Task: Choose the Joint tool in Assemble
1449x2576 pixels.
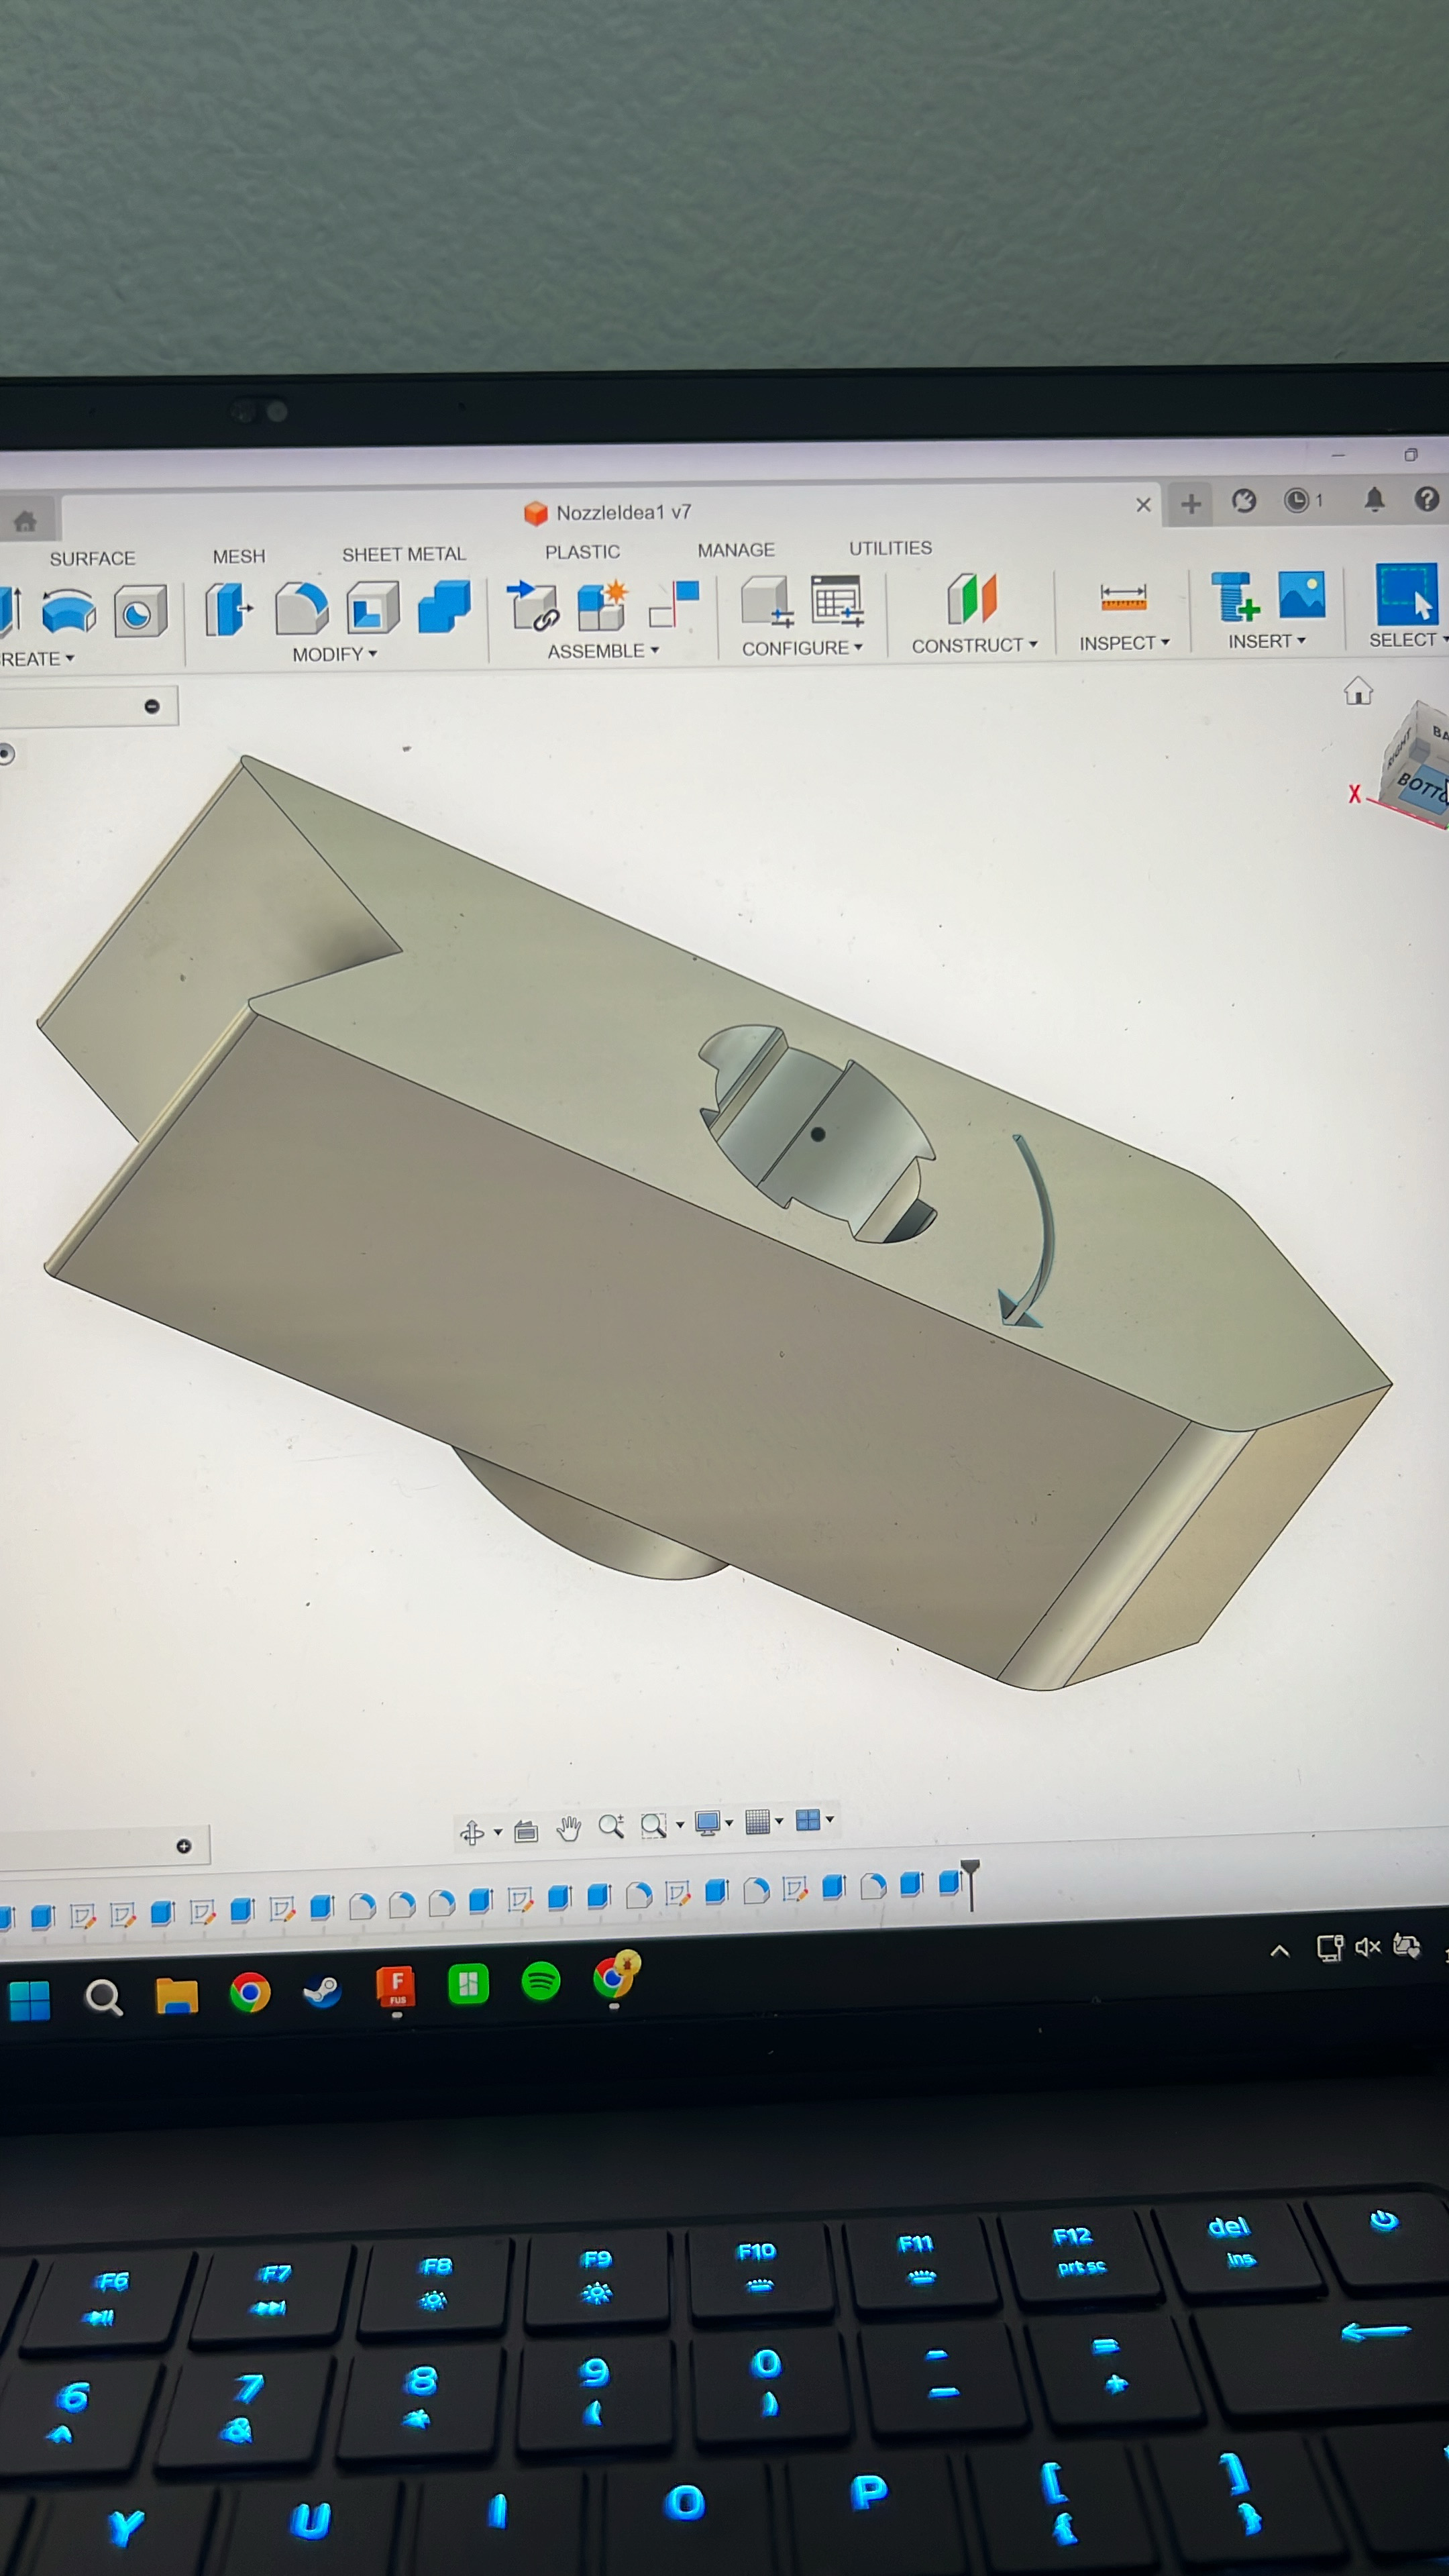Action: point(674,603)
